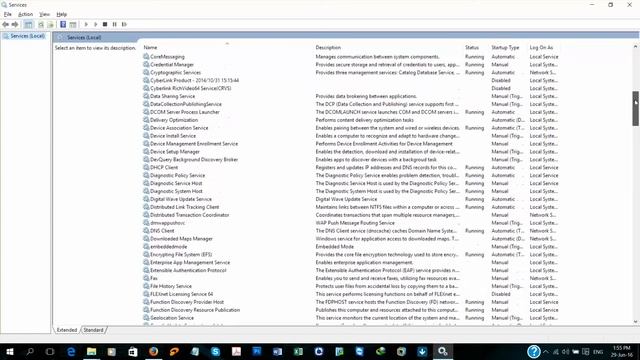This screenshot has width=640, height=360.
Task: Select Services (Local) in console tree
Action: click(x=27, y=36)
